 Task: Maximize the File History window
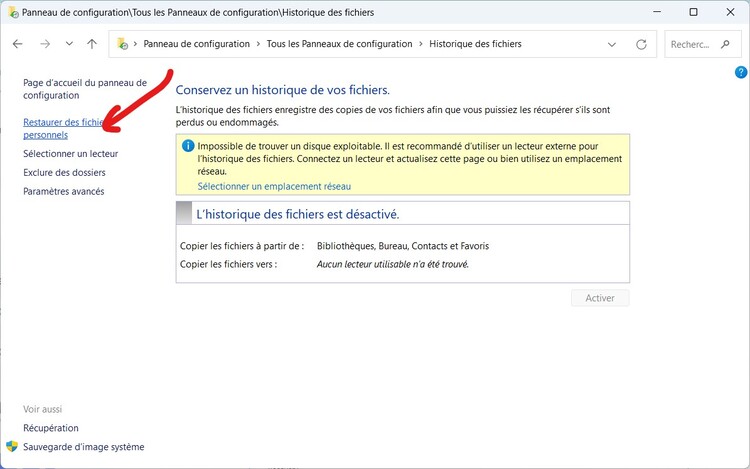click(x=693, y=12)
